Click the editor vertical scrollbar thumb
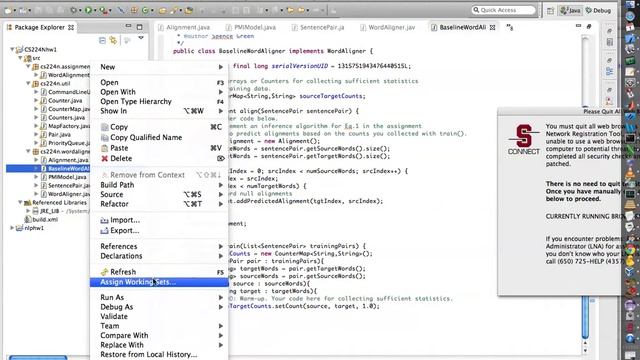 (x=585, y=318)
